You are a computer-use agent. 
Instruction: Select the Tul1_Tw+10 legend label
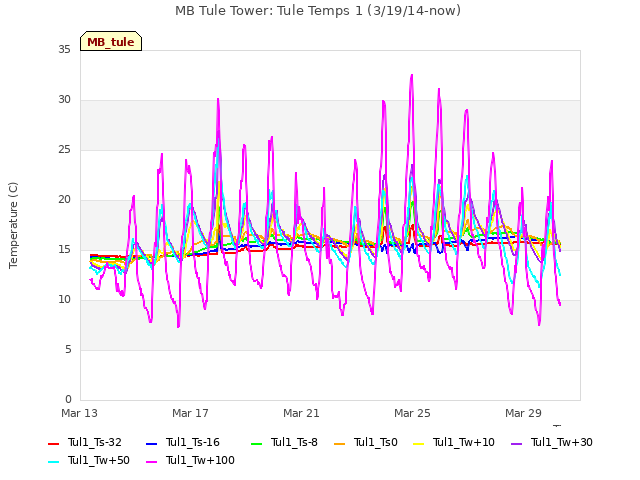pyautogui.click(x=464, y=442)
